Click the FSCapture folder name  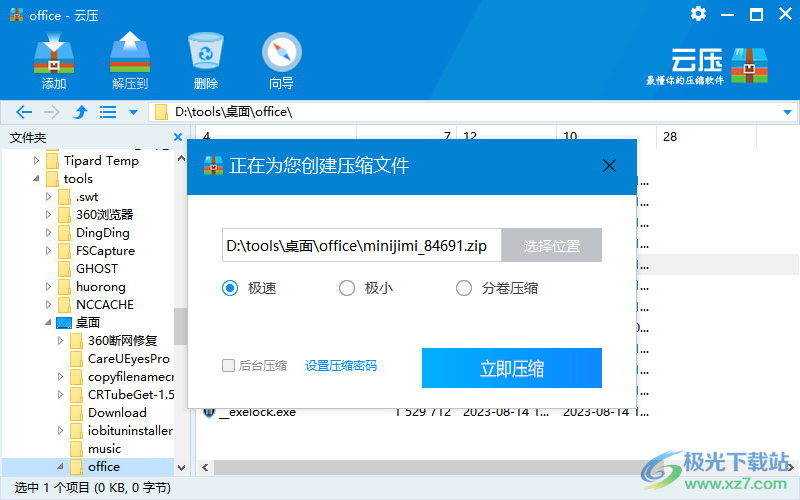[x=105, y=251]
